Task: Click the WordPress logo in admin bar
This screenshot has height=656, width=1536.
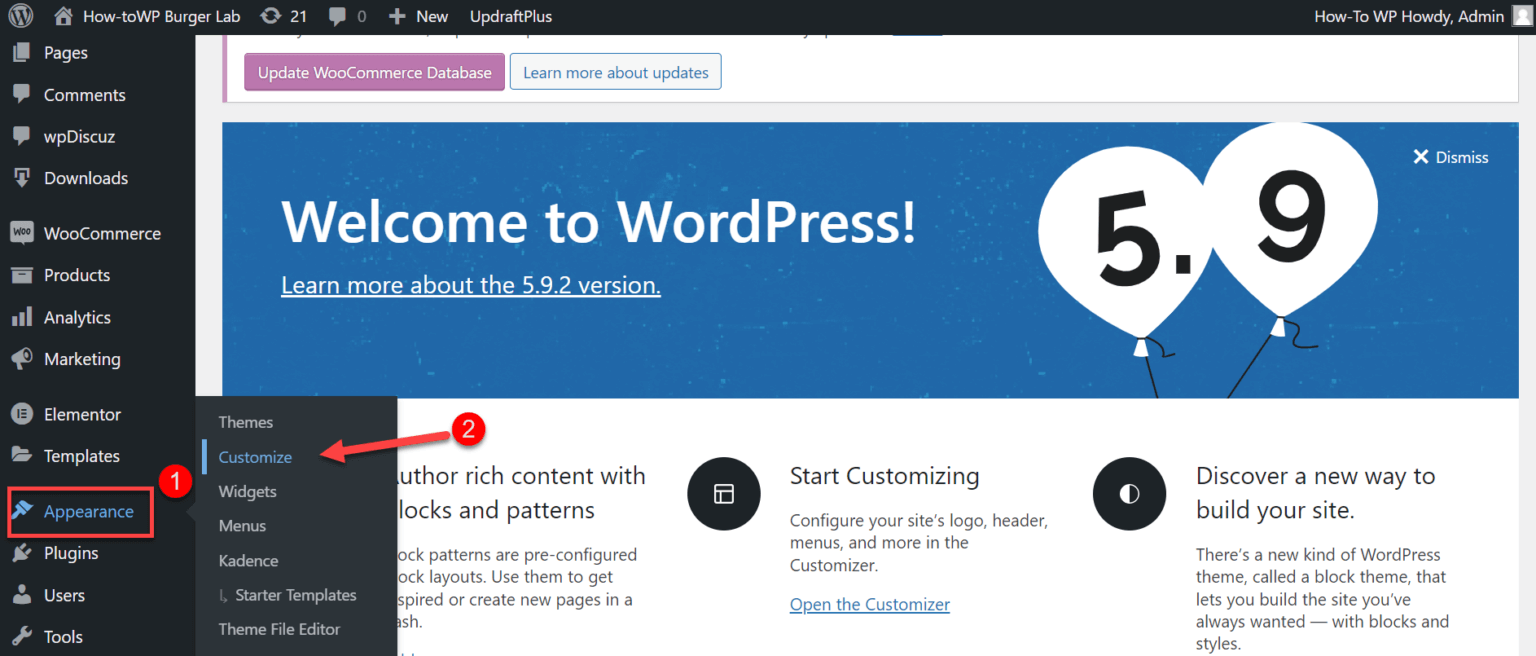Action: tap(21, 16)
